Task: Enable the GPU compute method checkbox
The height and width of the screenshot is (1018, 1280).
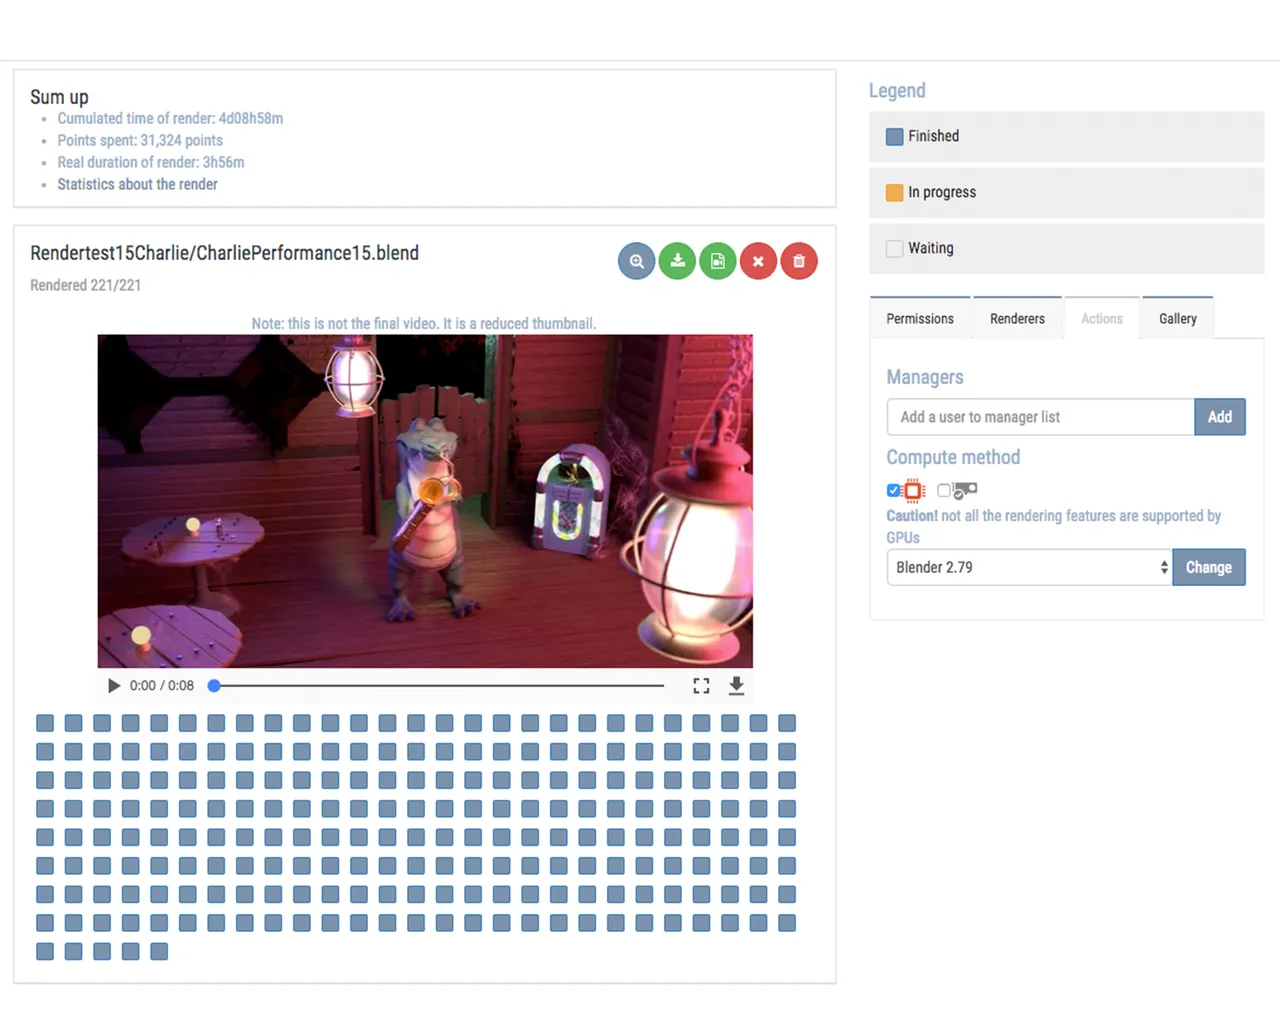Action: tap(944, 490)
